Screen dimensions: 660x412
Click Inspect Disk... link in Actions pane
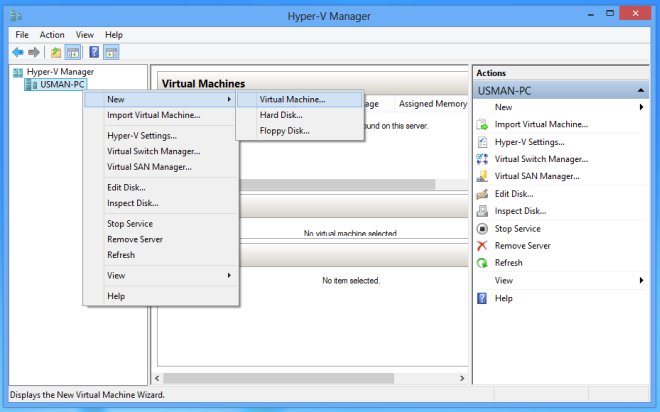[x=520, y=211]
